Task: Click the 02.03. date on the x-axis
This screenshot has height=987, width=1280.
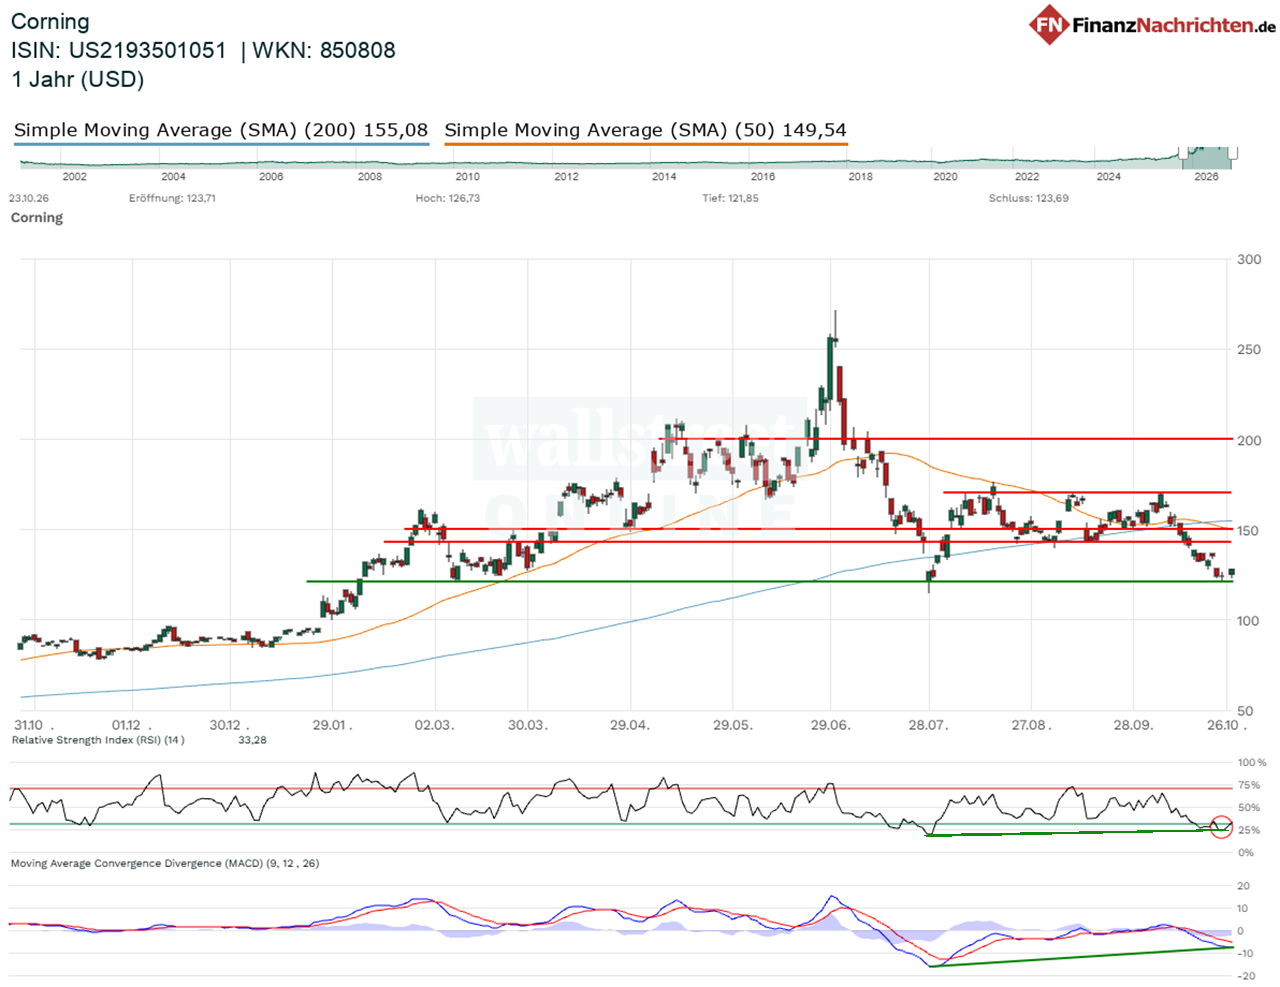Action: click(433, 725)
